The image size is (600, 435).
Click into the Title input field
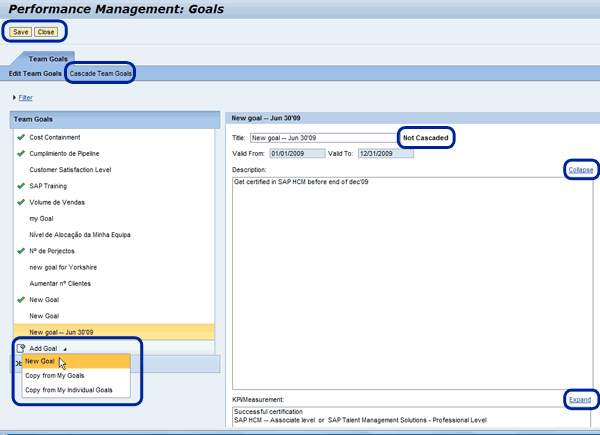[320, 138]
